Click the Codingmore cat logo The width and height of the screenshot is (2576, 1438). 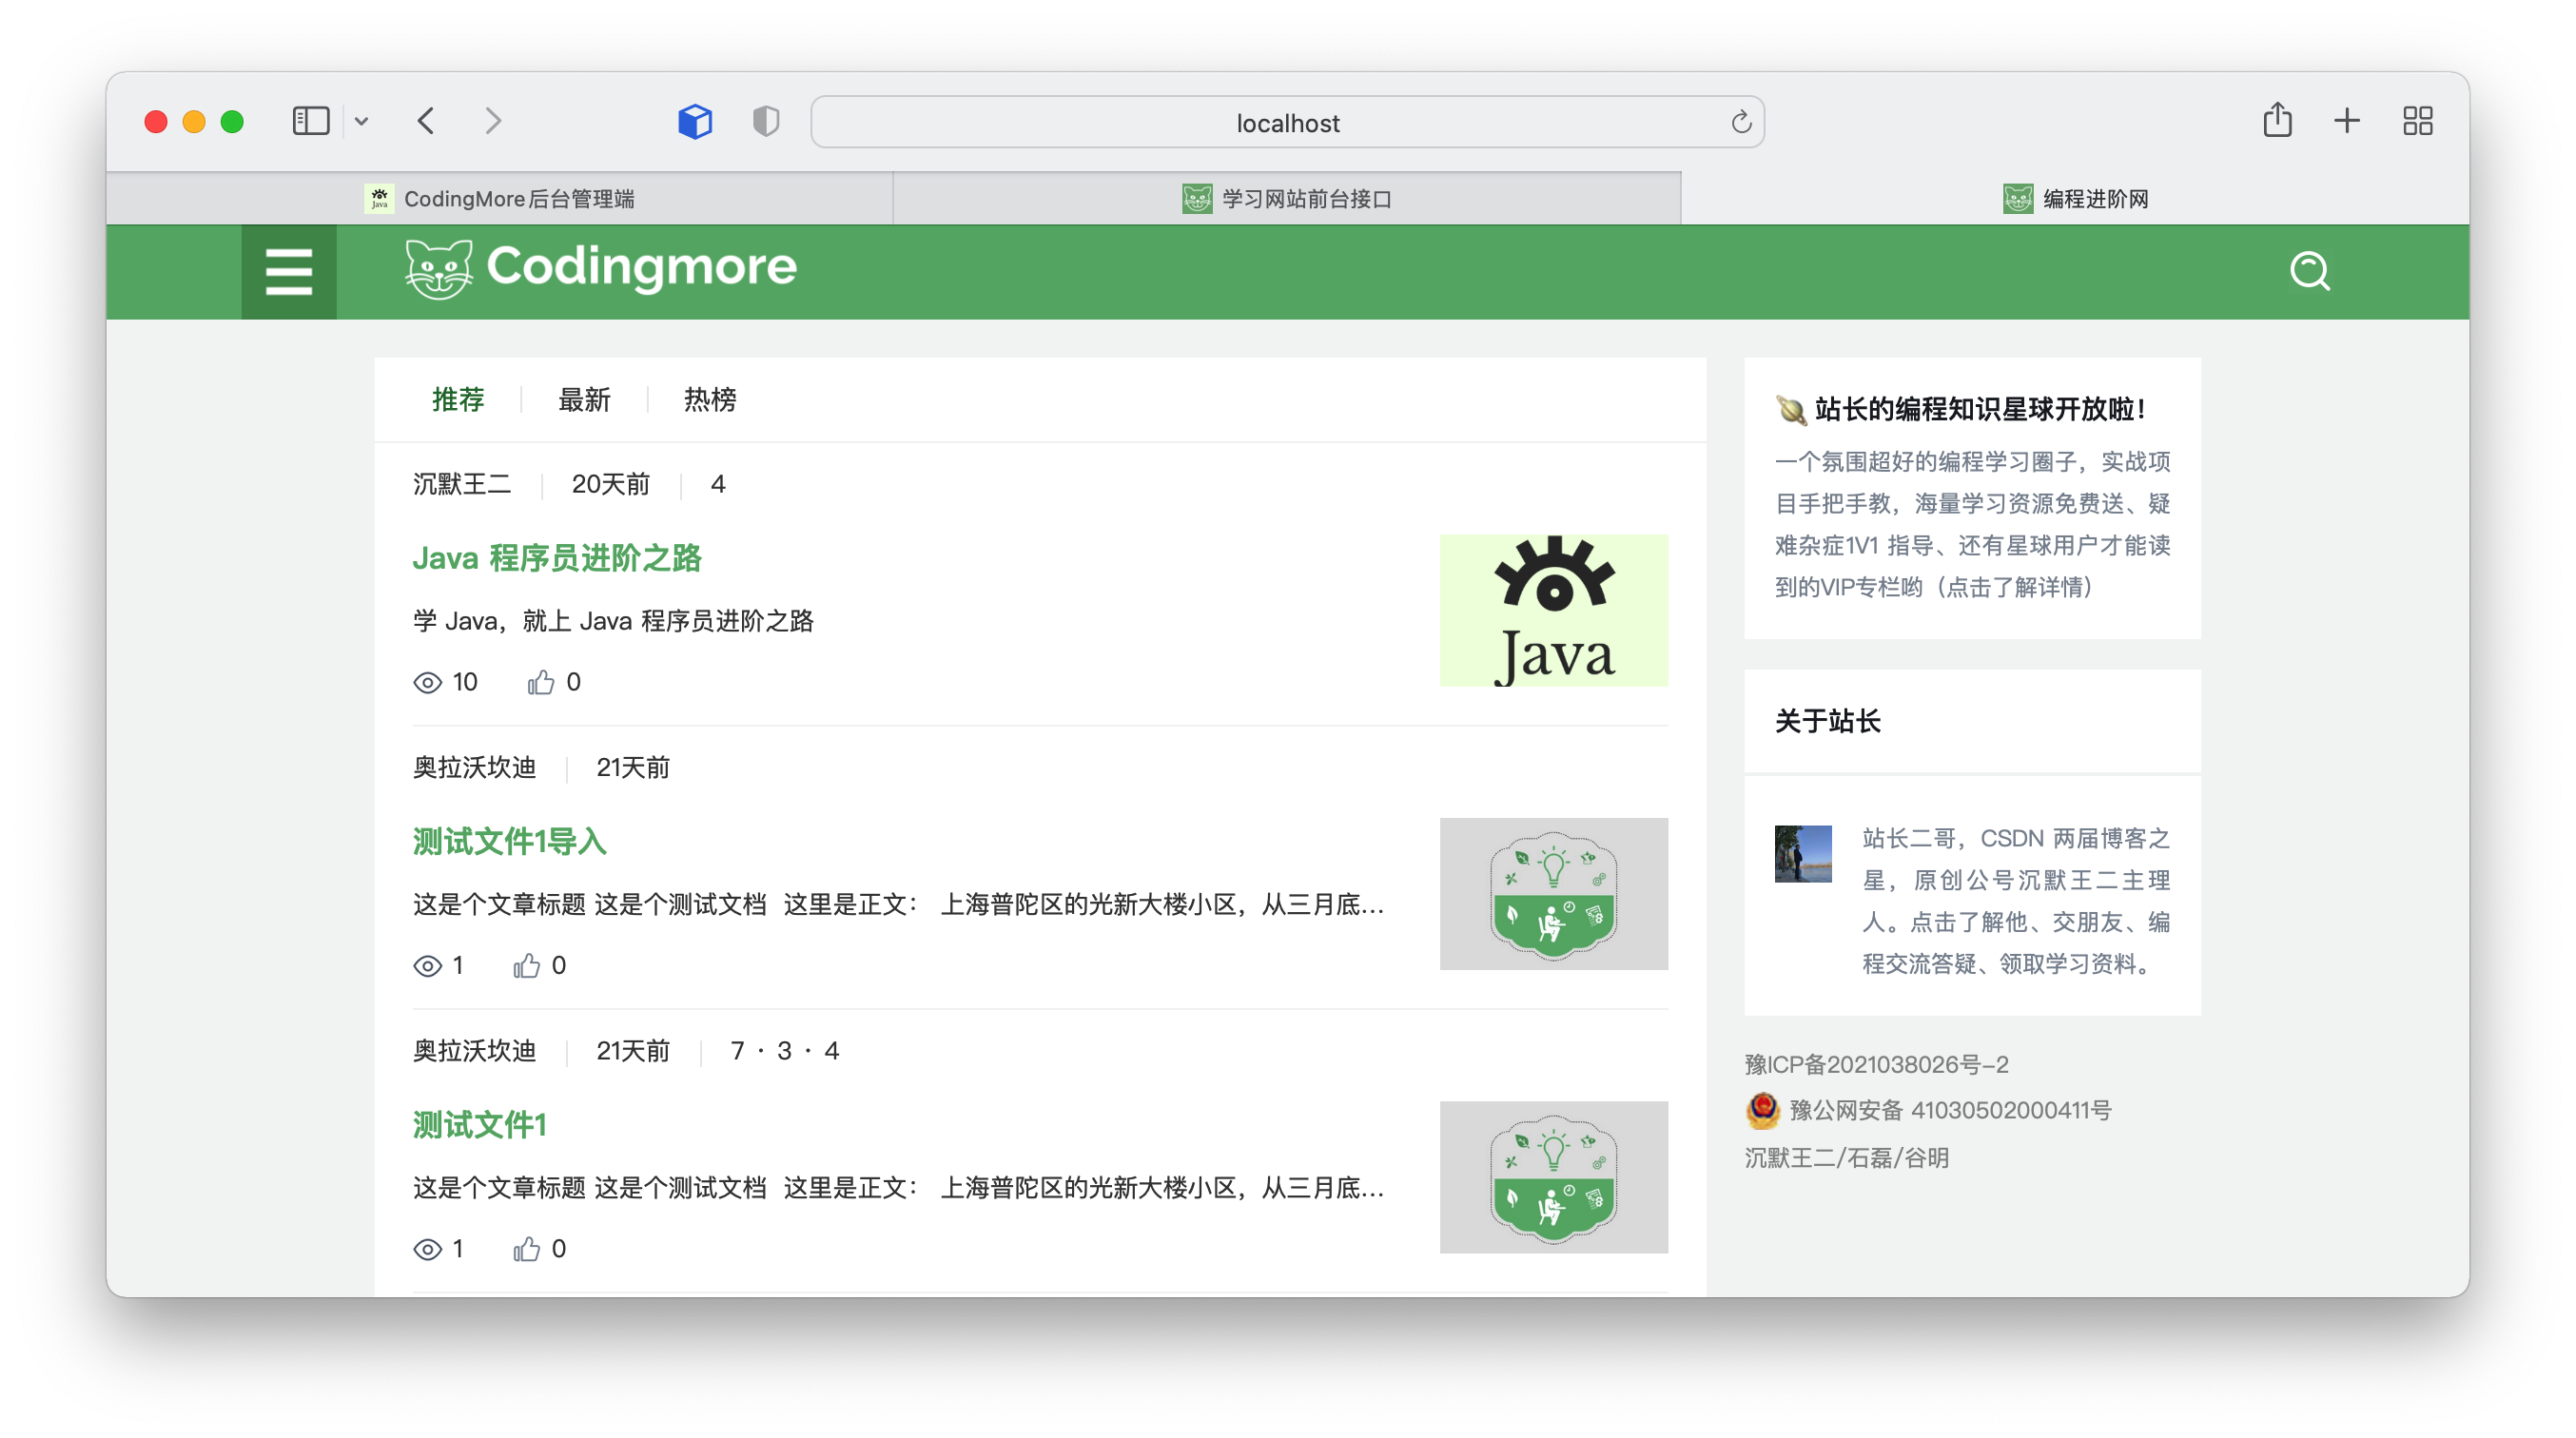[x=439, y=268]
